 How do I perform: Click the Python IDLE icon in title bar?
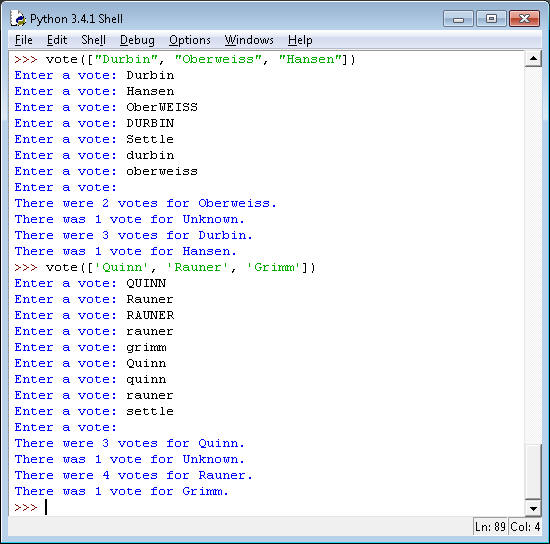[18, 19]
